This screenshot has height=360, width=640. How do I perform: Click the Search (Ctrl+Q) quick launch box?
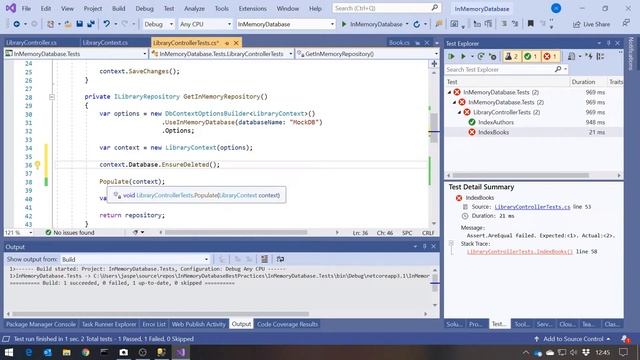[387, 8]
